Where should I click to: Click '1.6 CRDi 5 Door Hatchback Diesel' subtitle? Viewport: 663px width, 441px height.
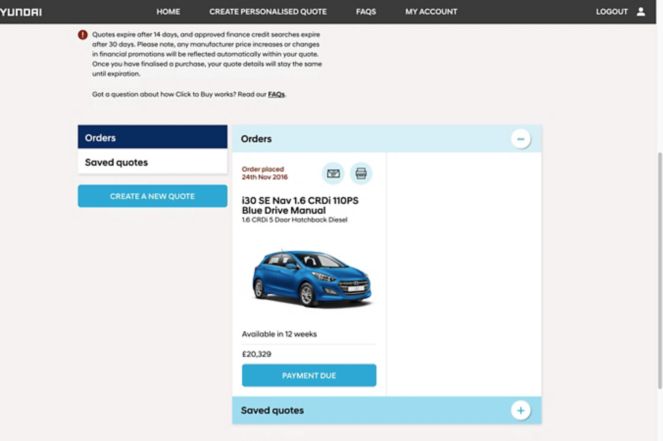coord(295,220)
